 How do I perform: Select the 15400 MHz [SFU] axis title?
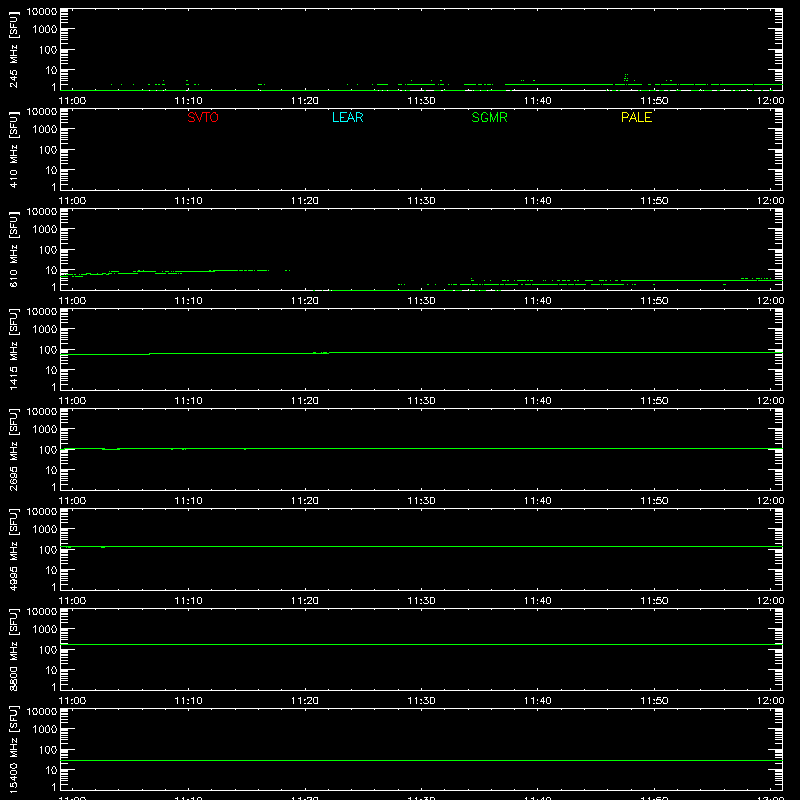click(x=14, y=750)
